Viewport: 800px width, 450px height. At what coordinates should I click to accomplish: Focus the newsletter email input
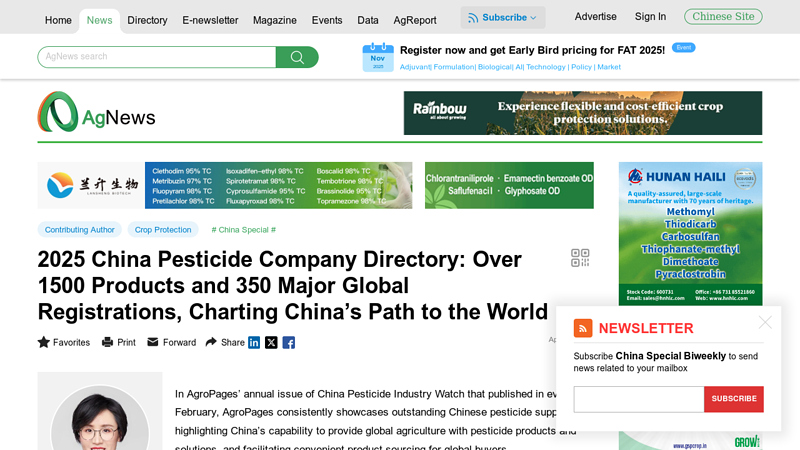coord(639,399)
